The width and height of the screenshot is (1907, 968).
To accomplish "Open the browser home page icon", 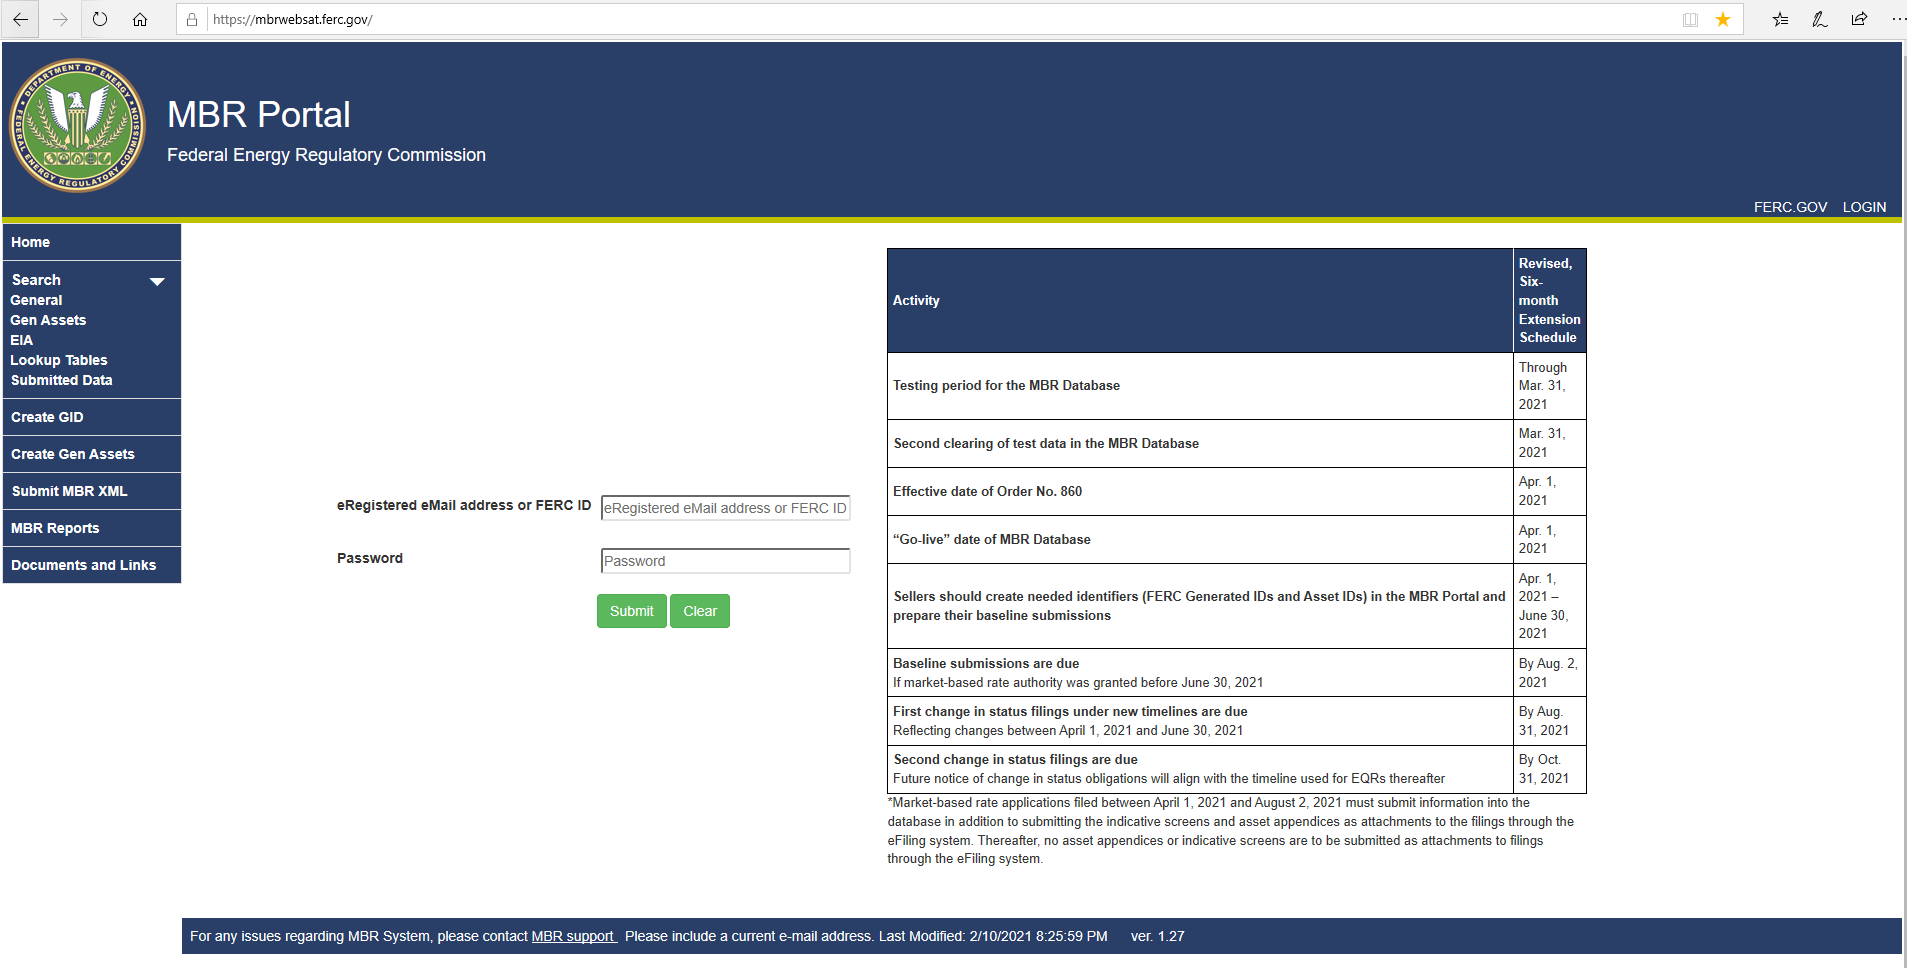I will click(x=140, y=19).
